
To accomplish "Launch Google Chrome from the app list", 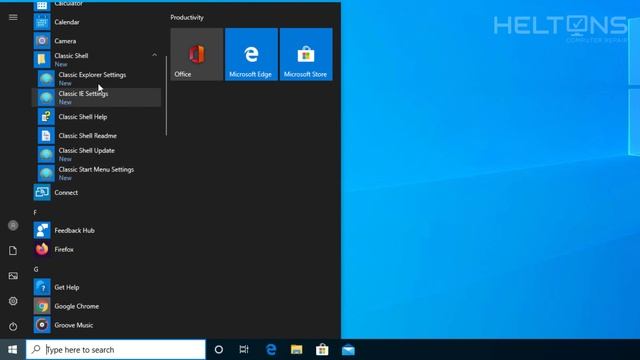I will click(97, 306).
